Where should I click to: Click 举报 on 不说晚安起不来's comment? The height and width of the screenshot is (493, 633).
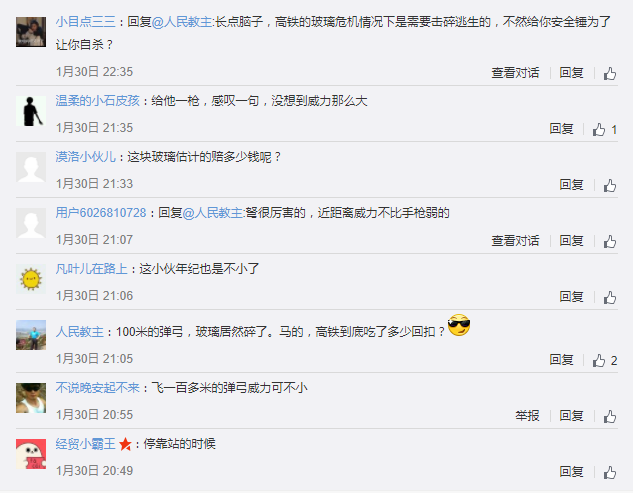pos(527,415)
